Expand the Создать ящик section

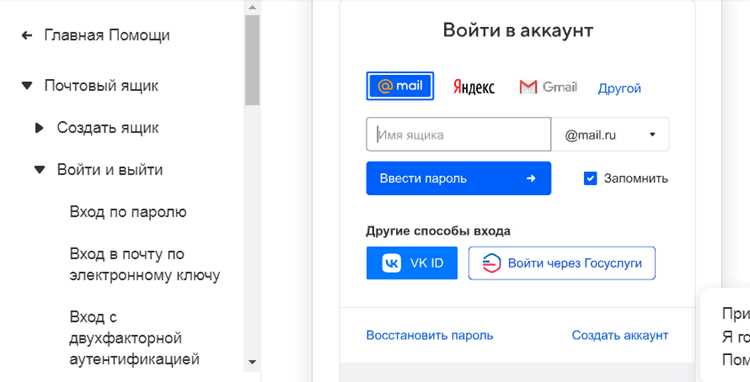(x=40, y=128)
